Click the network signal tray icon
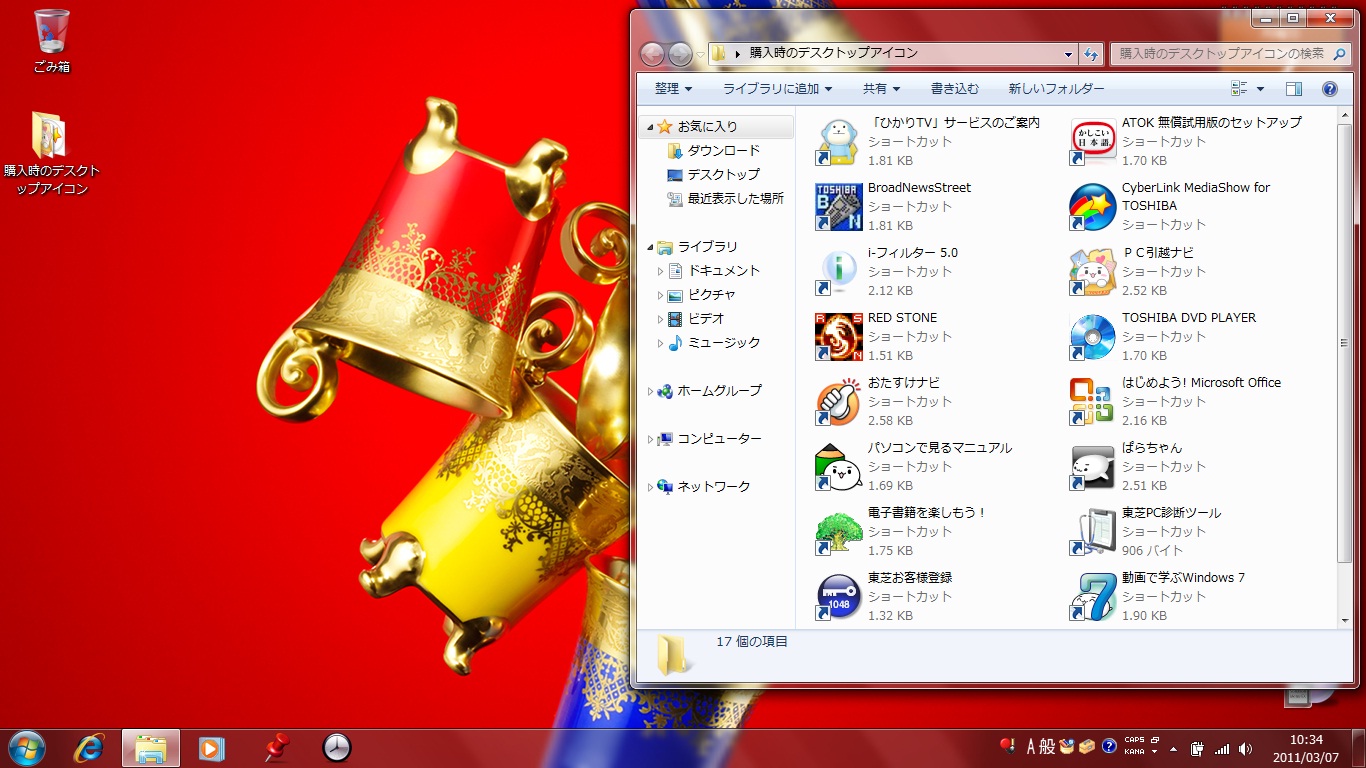 point(1221,747)
